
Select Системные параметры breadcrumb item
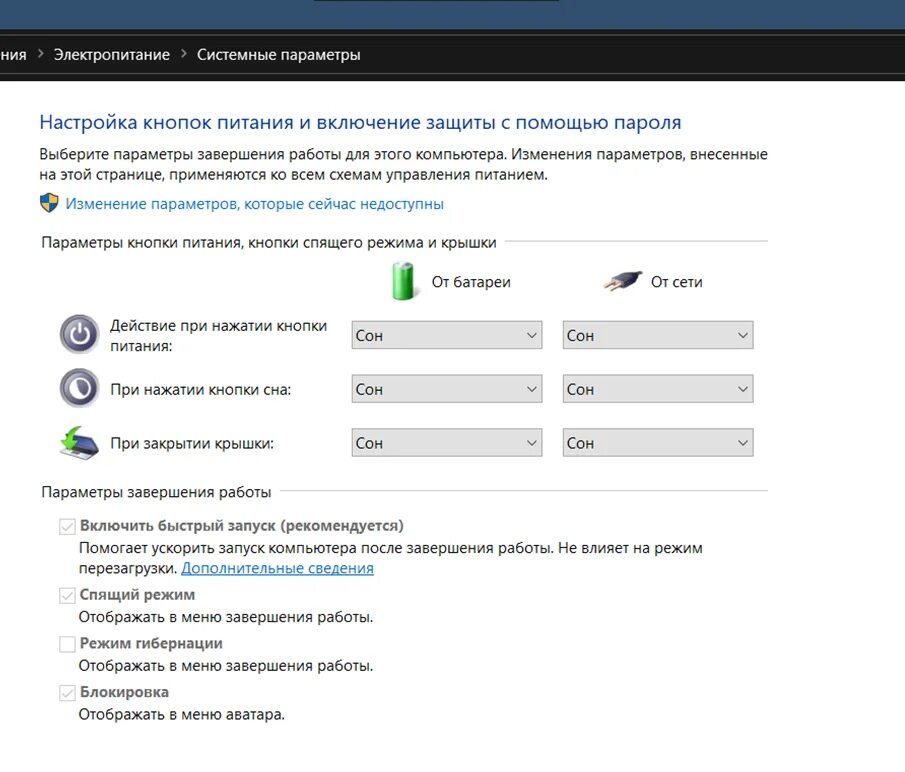278,55
